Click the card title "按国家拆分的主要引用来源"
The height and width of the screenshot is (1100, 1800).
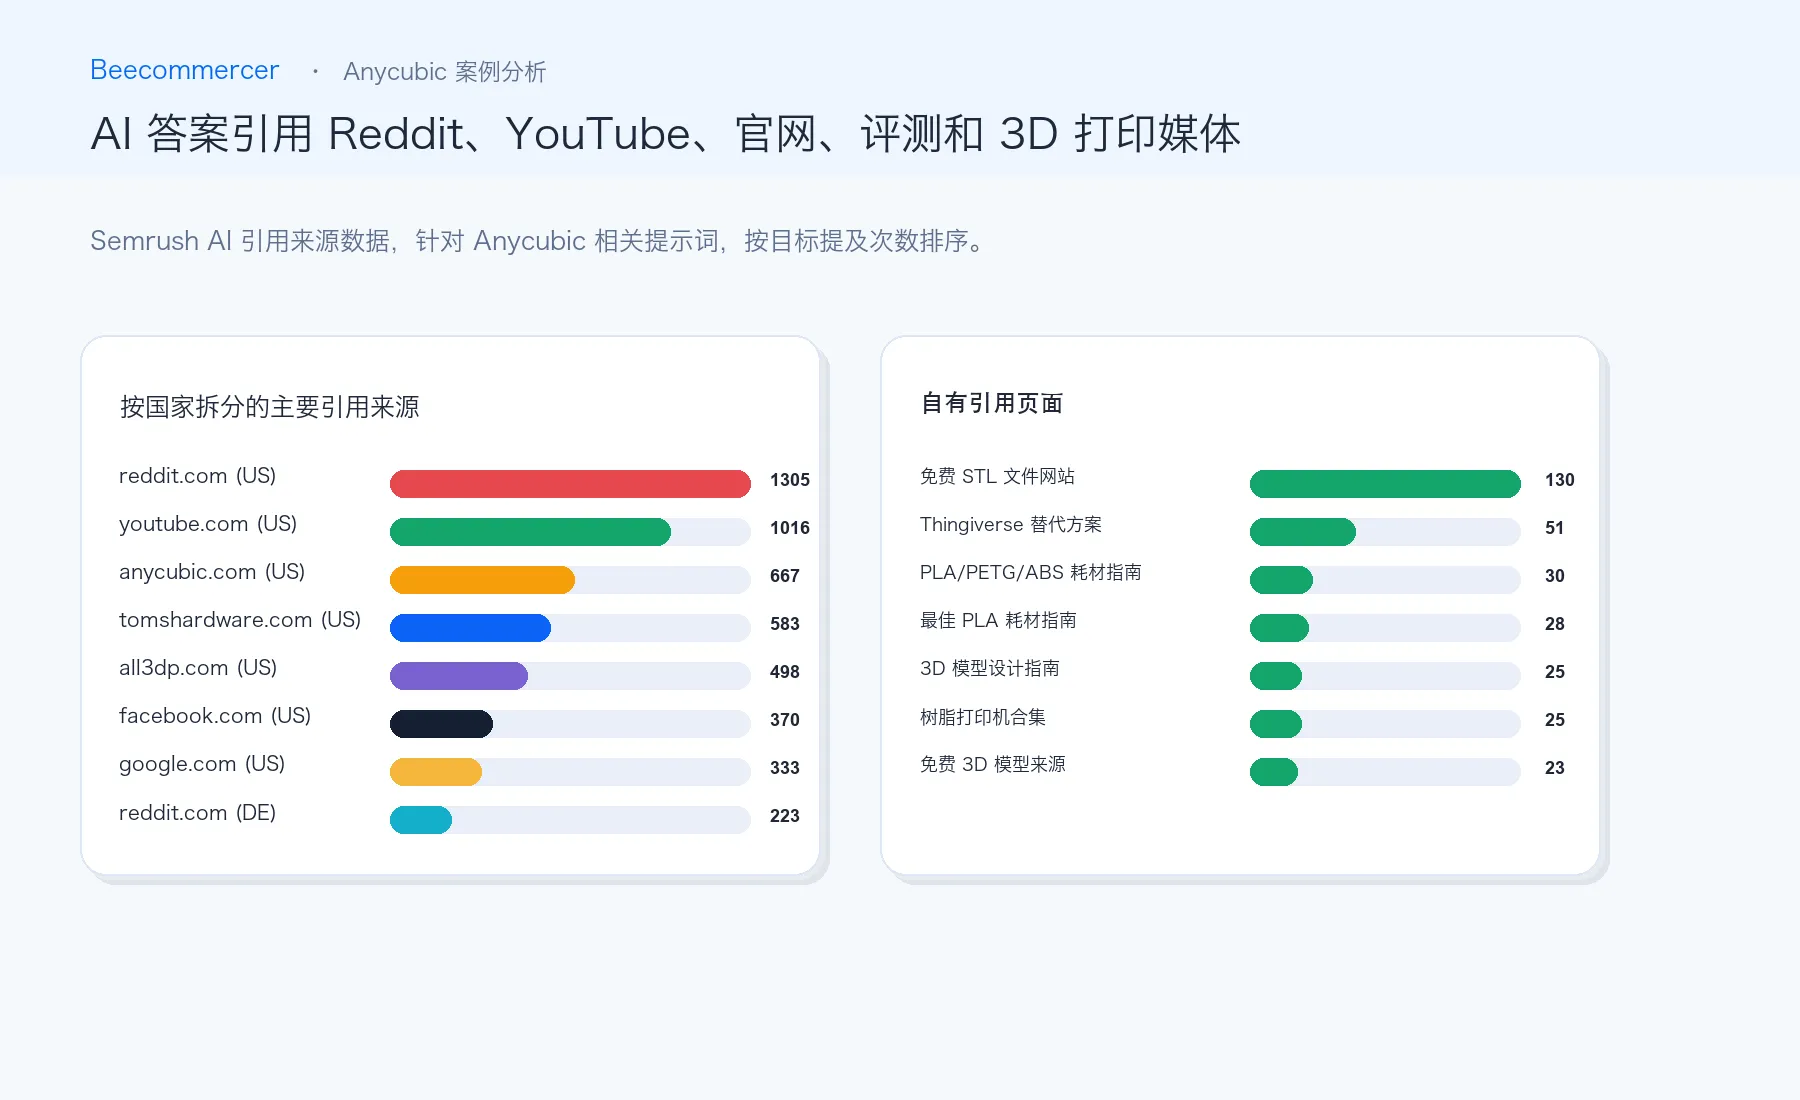pos(270,407)
